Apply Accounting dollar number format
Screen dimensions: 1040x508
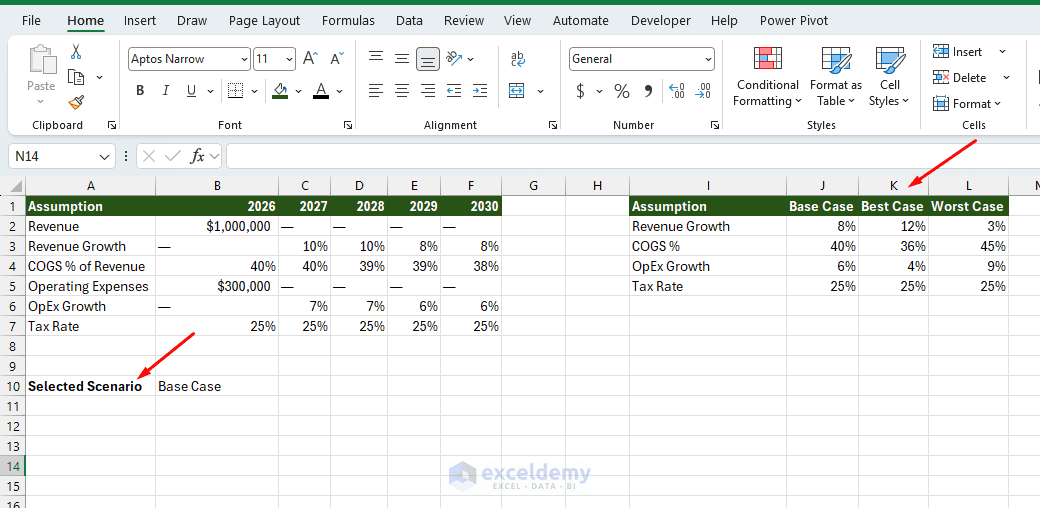tap(580, 91)
